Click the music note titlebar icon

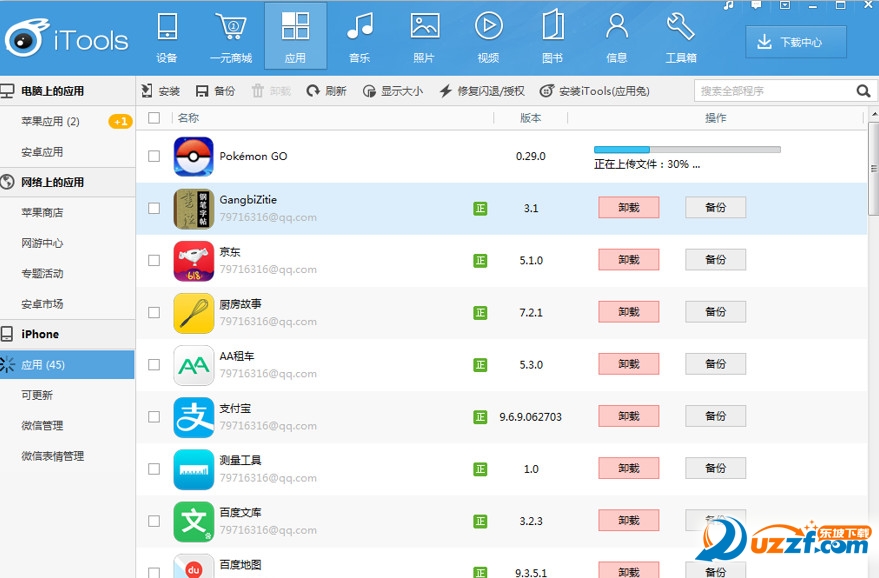click(x=728, y=6)
